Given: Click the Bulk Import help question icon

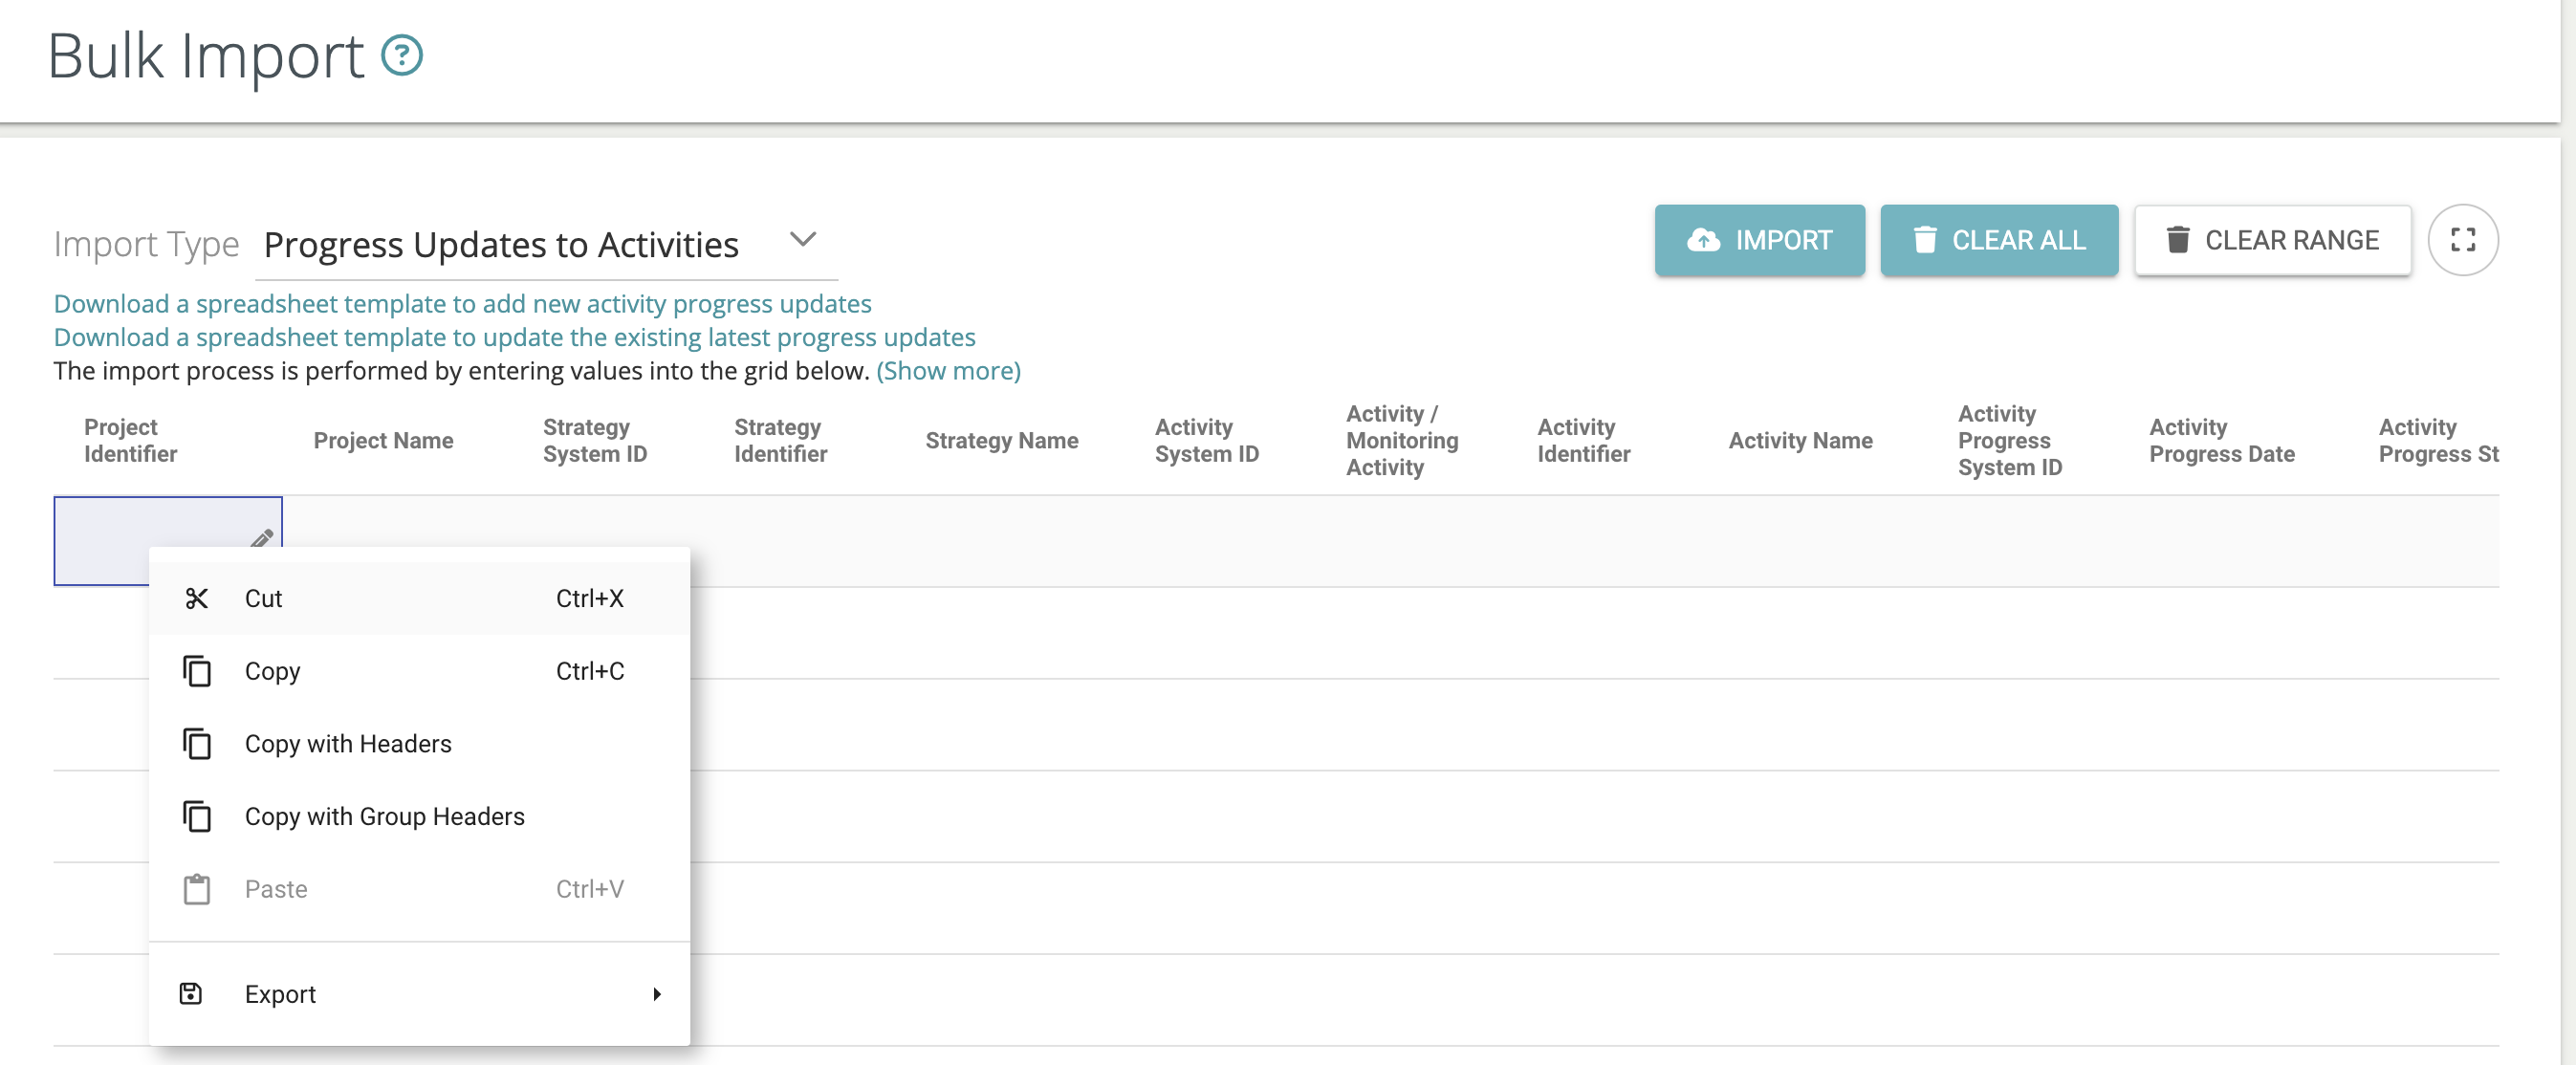Looking at the screenshot, I should click(x=402, y=56).
